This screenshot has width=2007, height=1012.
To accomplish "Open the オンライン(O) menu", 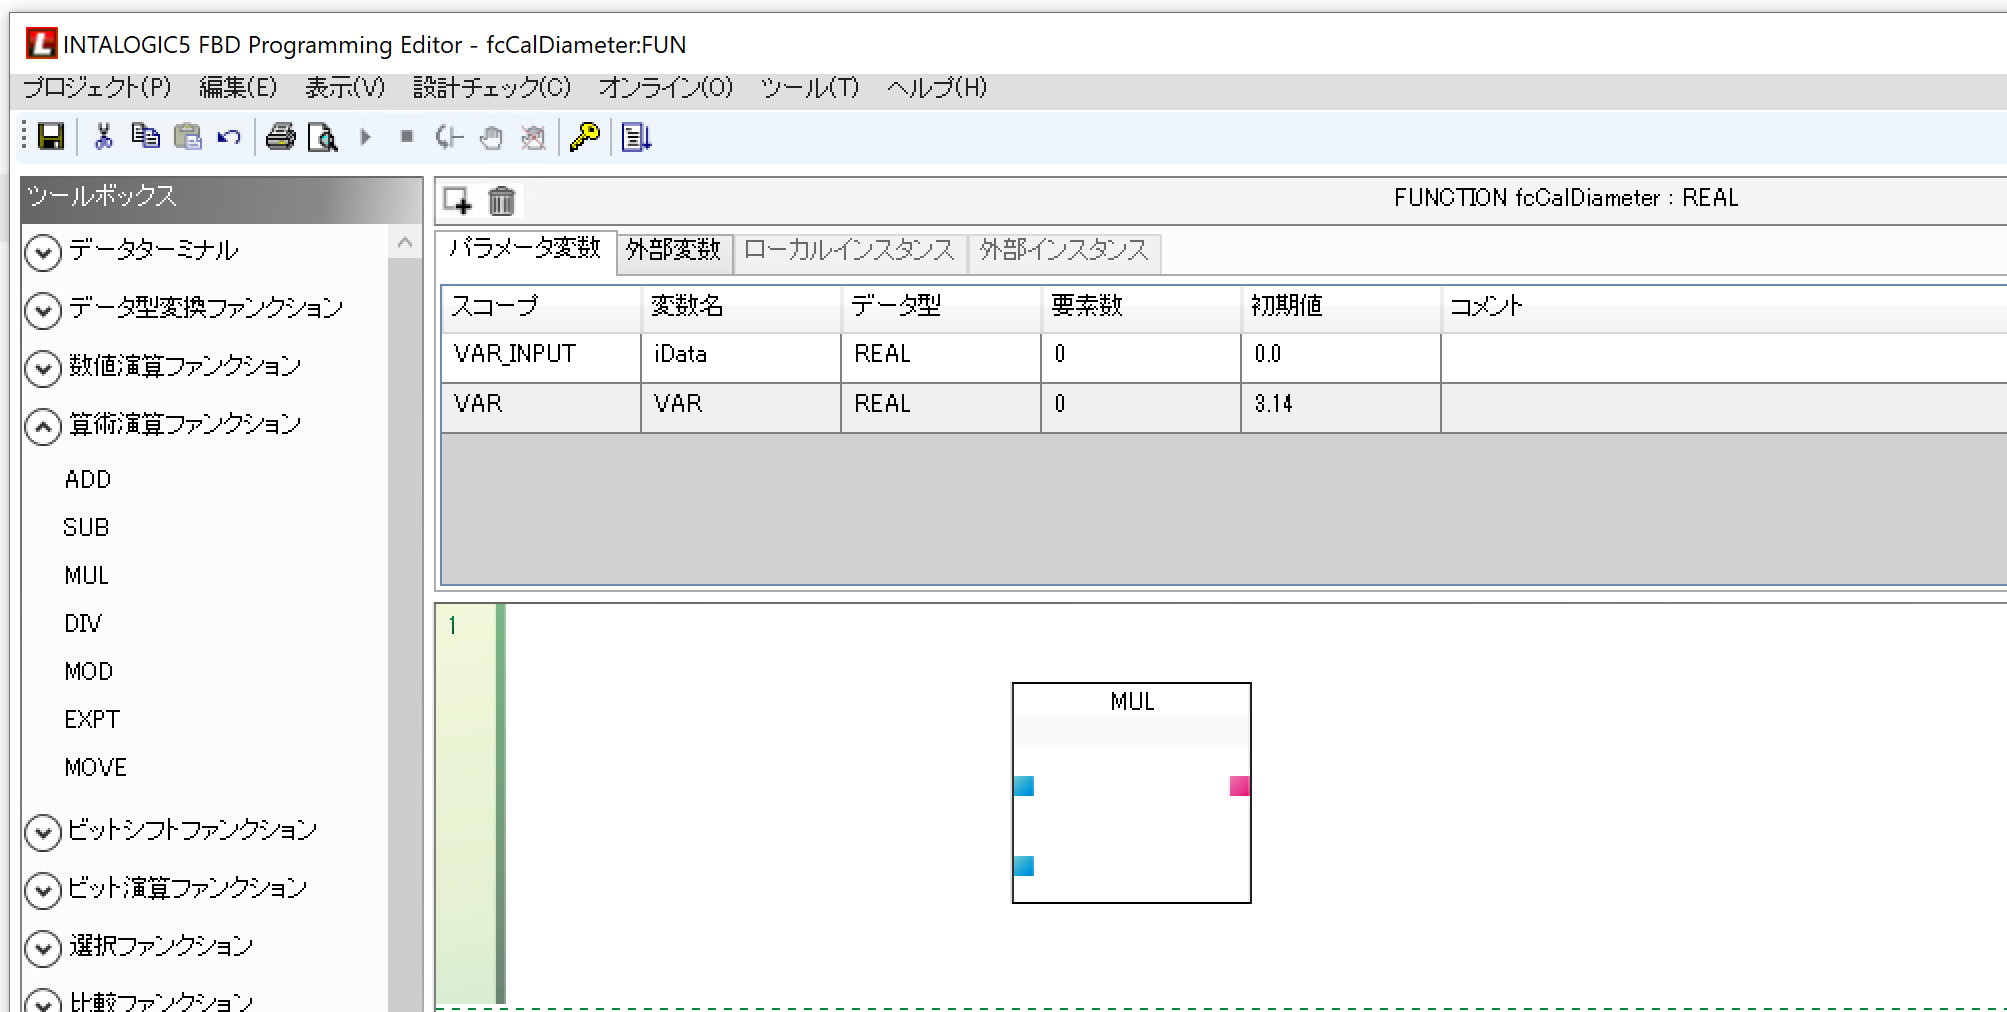I will point(665,88).
